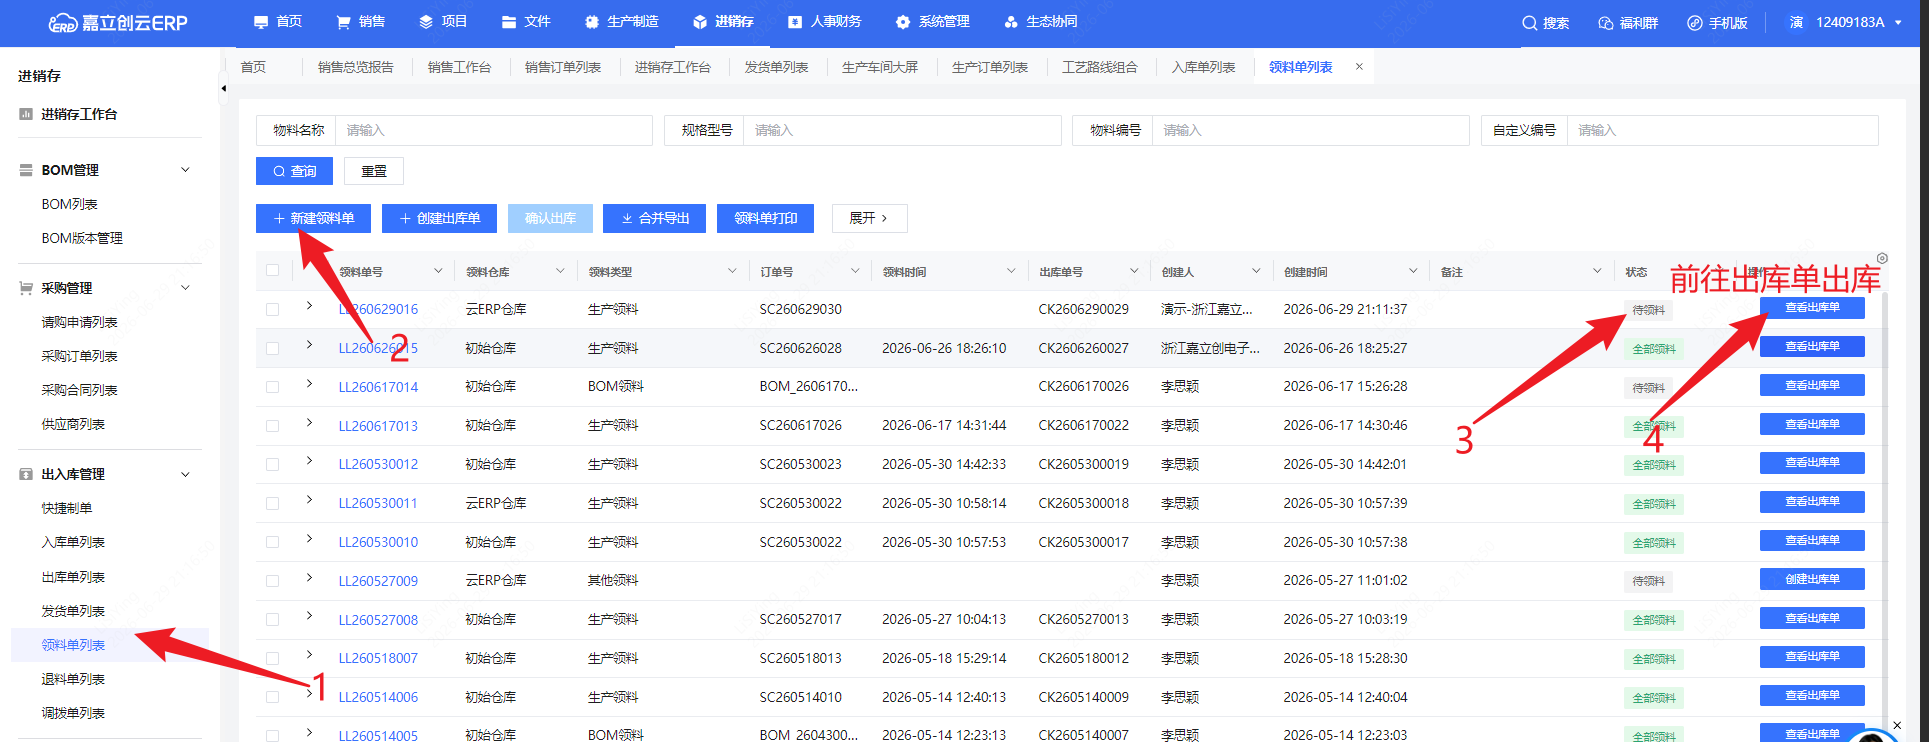
Task: Switch to the 销售总览报告 tab
Action: (x=355, y=67)
